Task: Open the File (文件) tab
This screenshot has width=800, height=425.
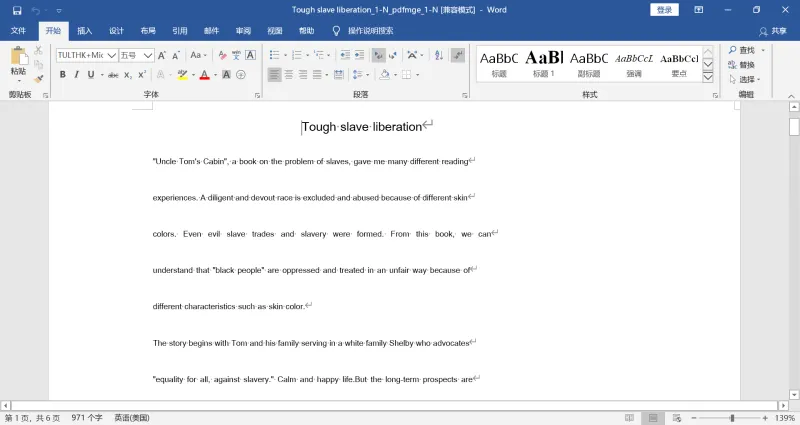Action: click(x=18, y=31)
